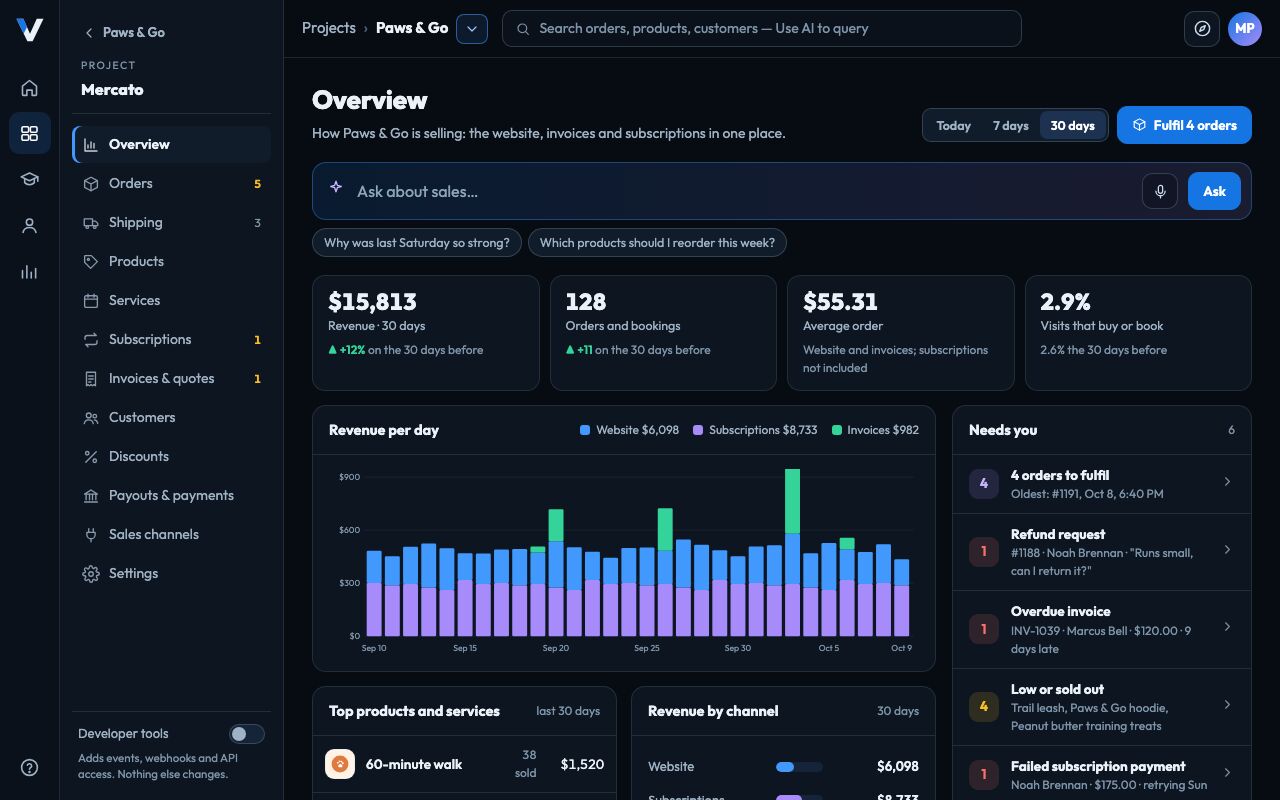Open Shipping in the sidebar
1280x800 pixels.
pos(172,223)
